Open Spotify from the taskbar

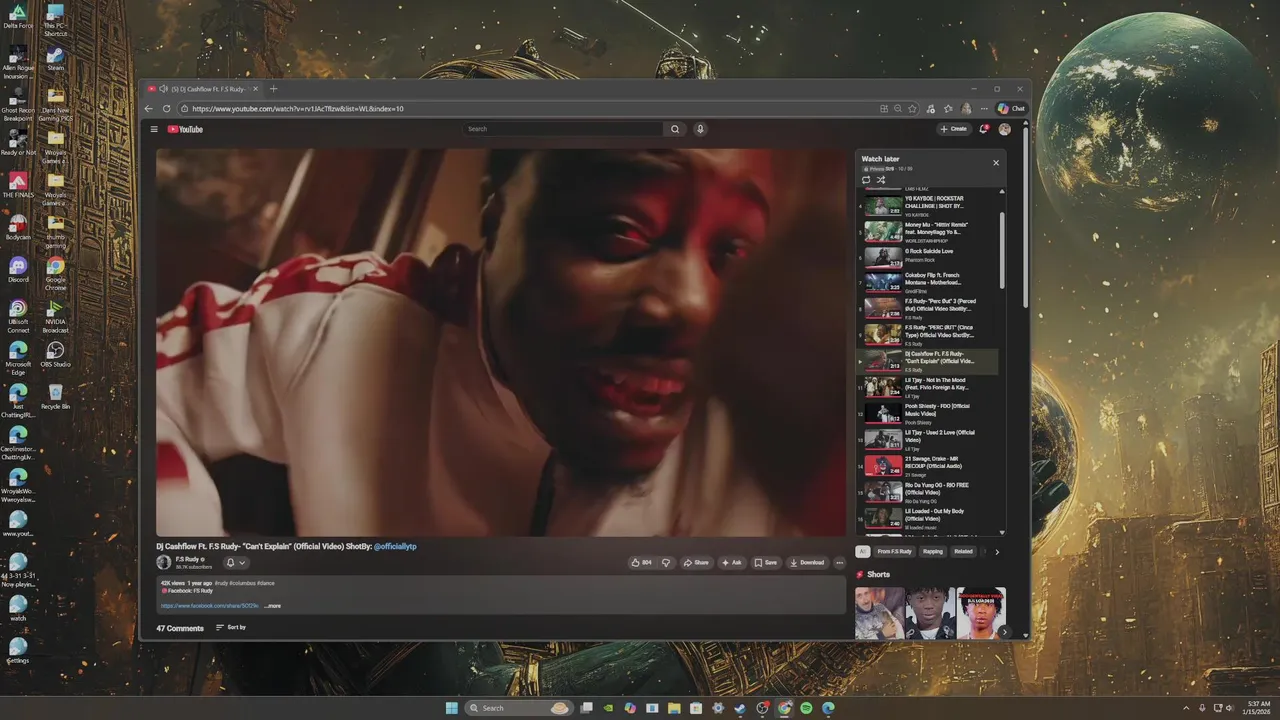(x=806, y=708)
